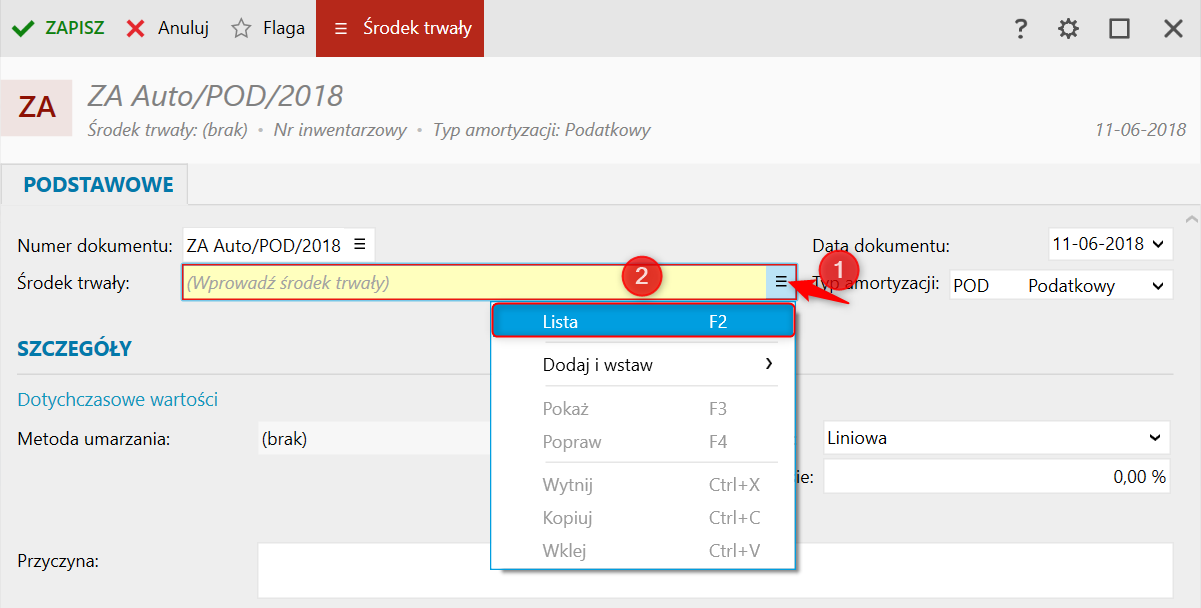Viewport: 1201px width, 608px height.
Task: Expand the Typ amortyzacji dropdown
Action: coord(1158,286)
